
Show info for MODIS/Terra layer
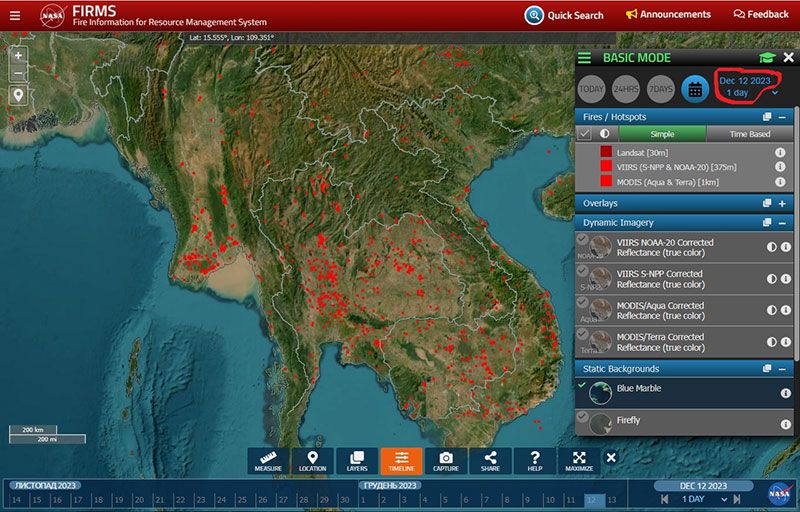(786, 342)
